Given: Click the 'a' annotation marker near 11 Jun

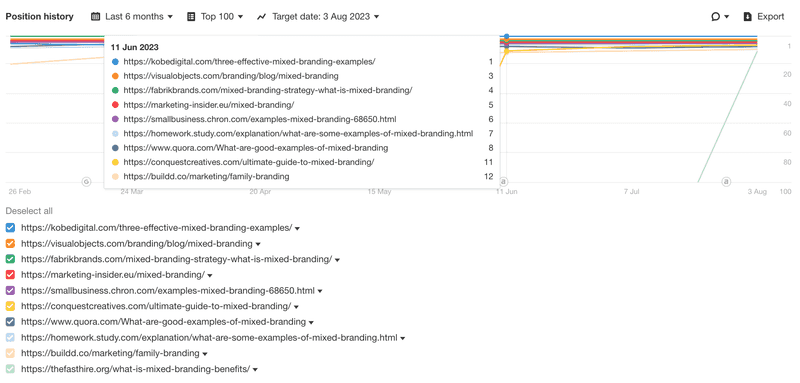Looking at the screenshot, I should pos(504,182).
